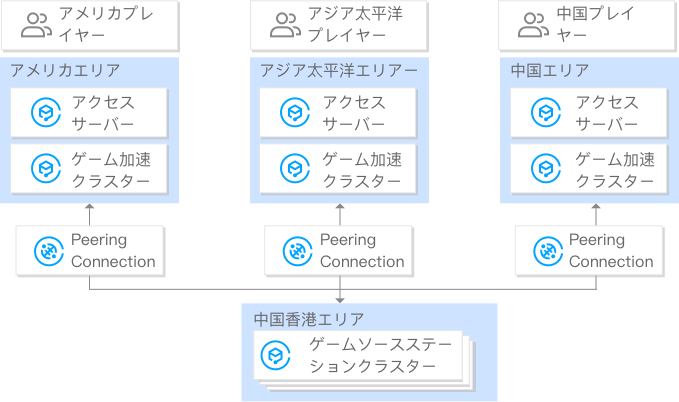Viewport: 679px width, 402px height.
Task: Click the ゲームソースステーションクラスター icon
Action: point(274,355)
